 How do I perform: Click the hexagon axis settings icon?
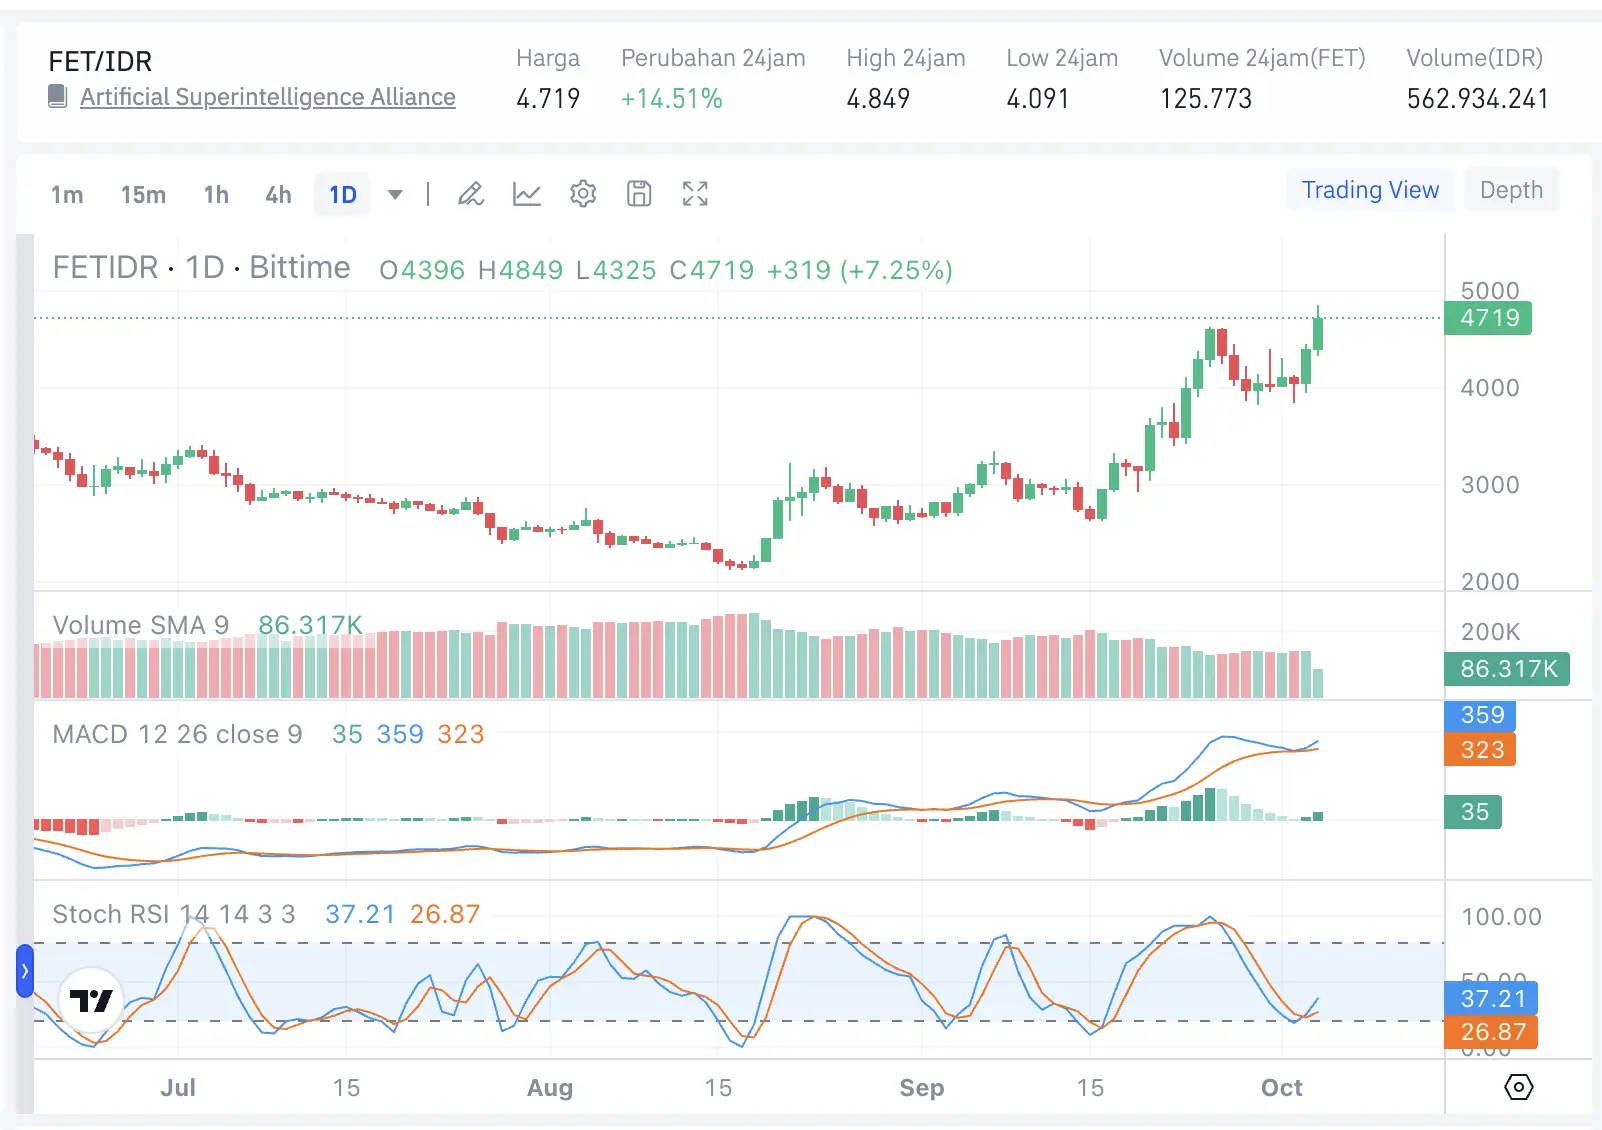point(1518,1087)
